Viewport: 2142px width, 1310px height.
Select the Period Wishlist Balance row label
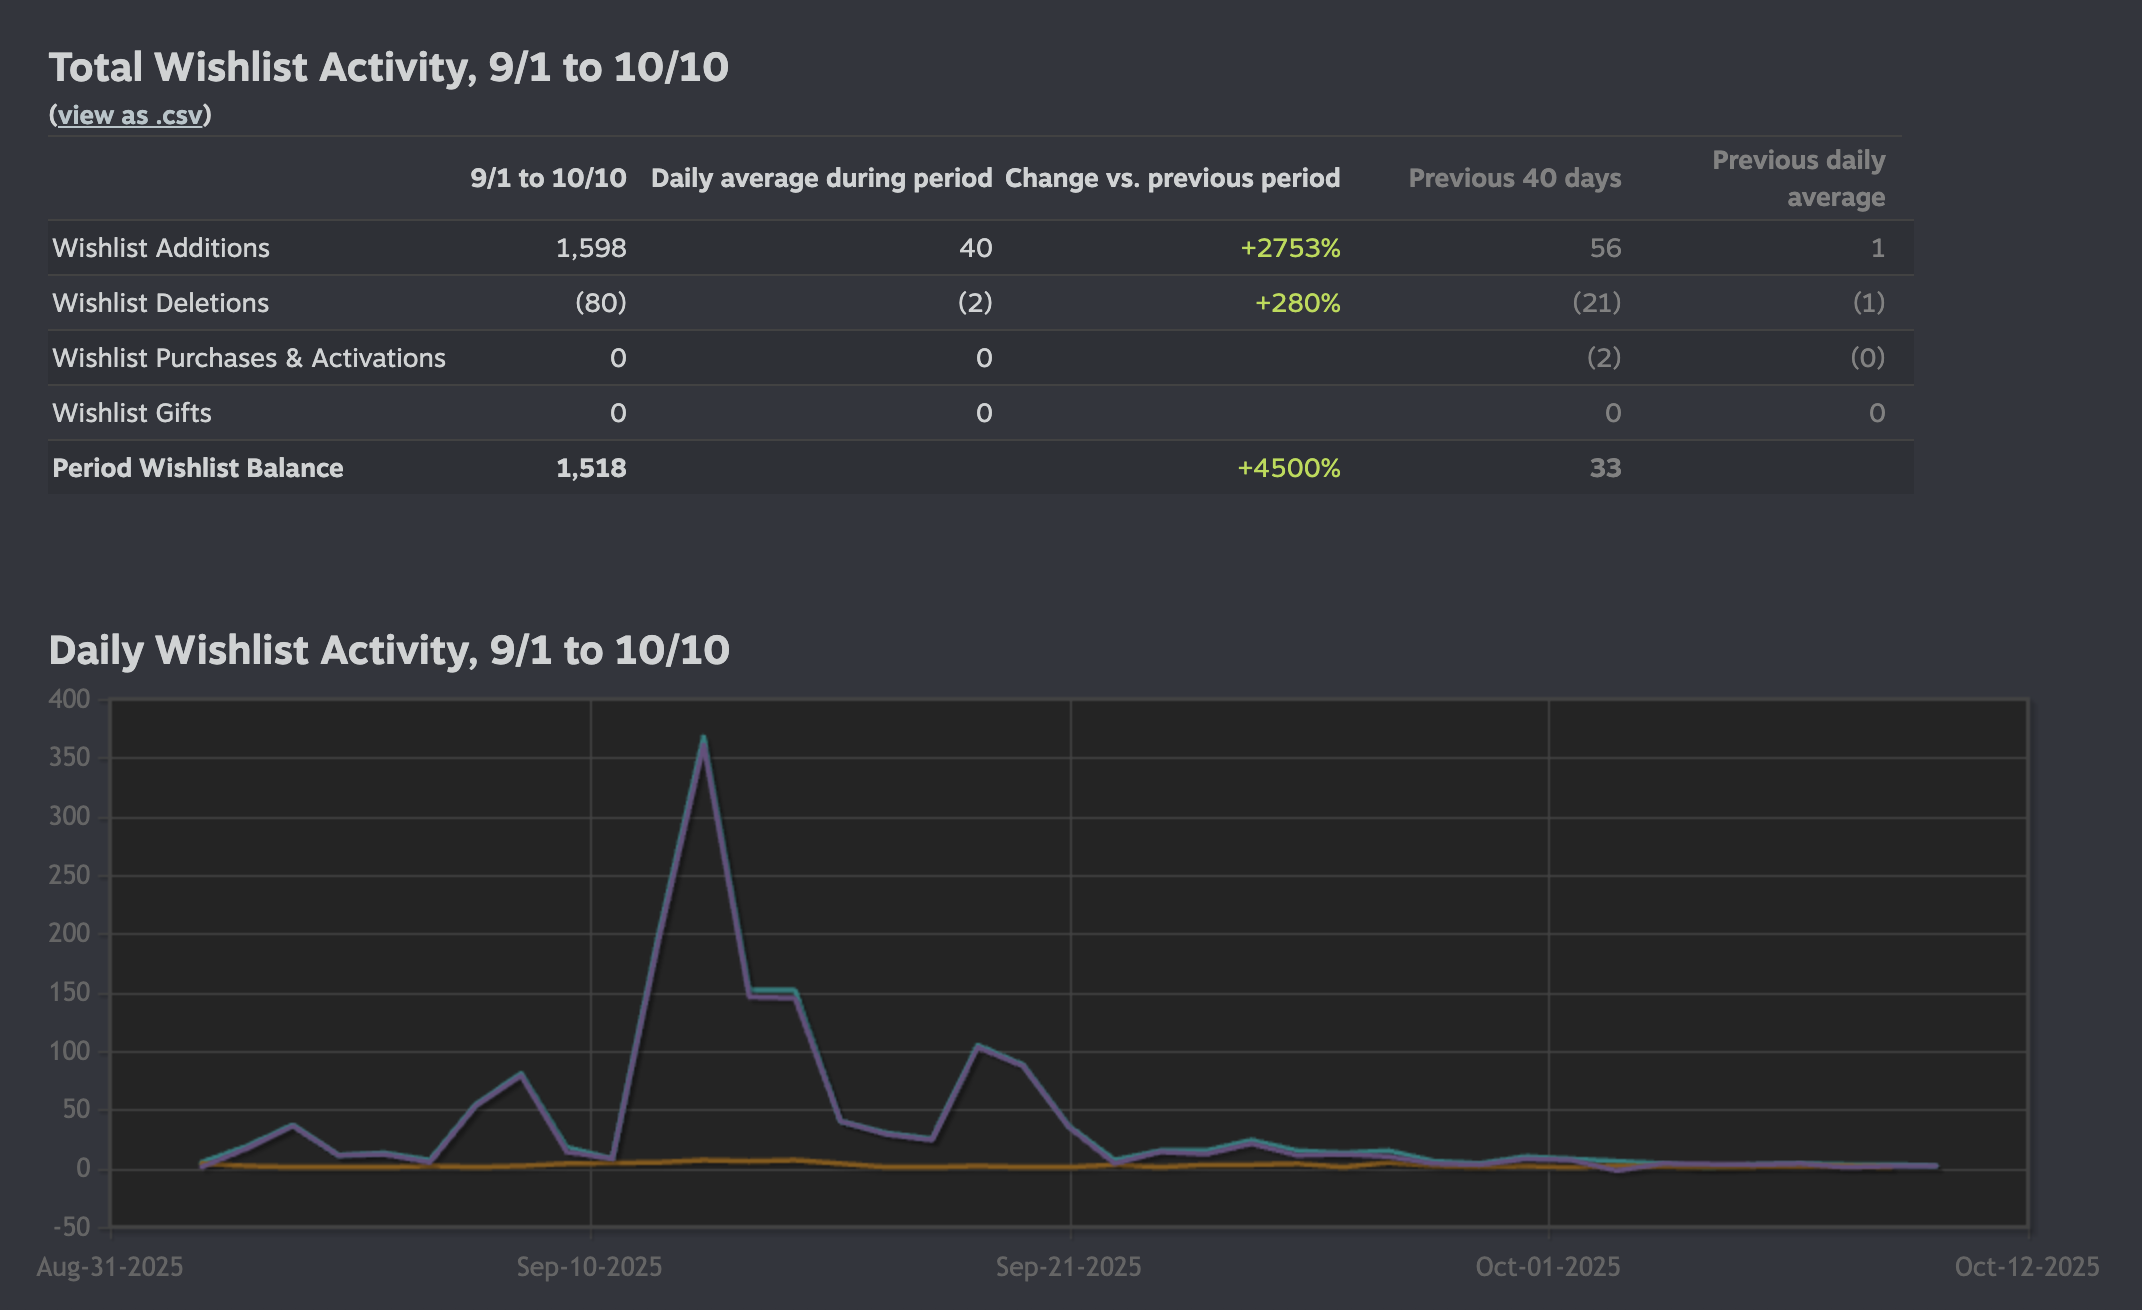pos(198,468)
